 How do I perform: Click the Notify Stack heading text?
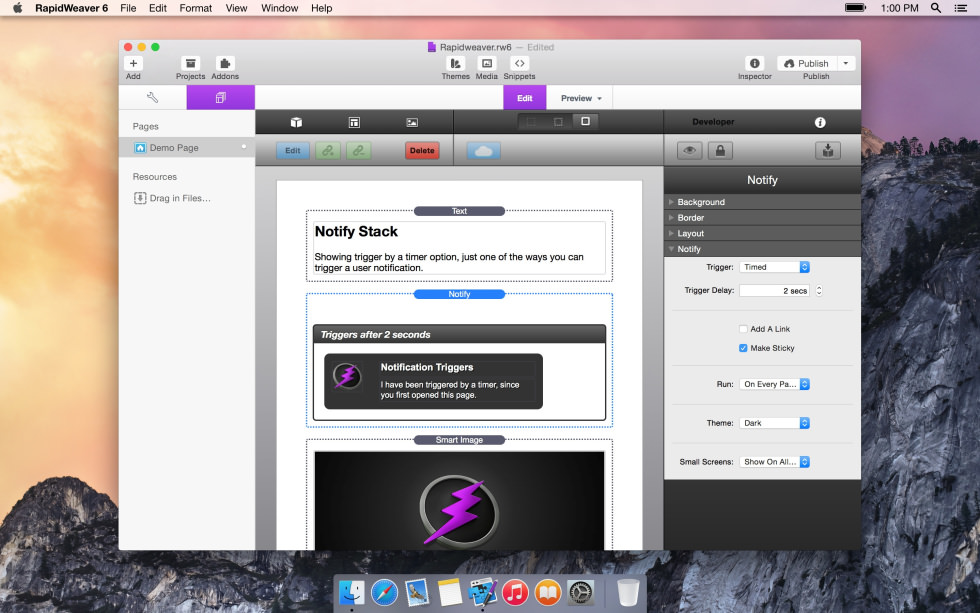pyautogui.click(x=356, y=232)
